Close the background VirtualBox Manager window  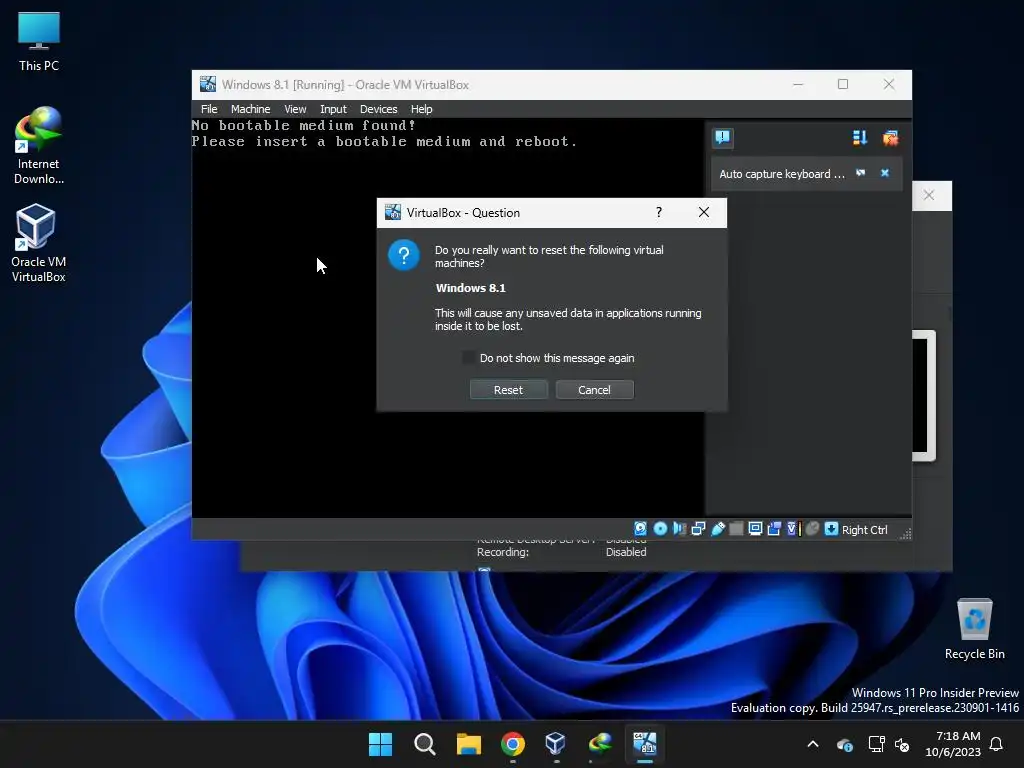pos(929,195)
